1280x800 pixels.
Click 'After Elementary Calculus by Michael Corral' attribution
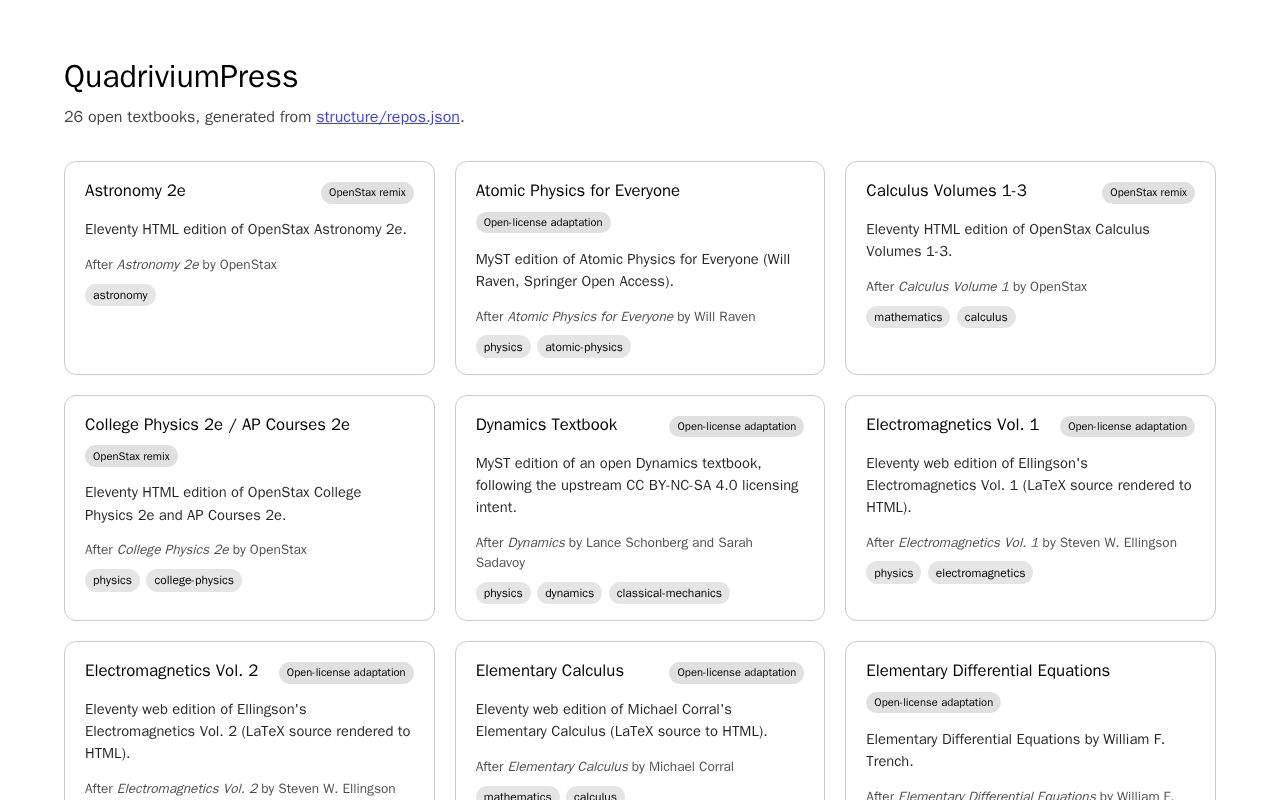tap(605, 767)
